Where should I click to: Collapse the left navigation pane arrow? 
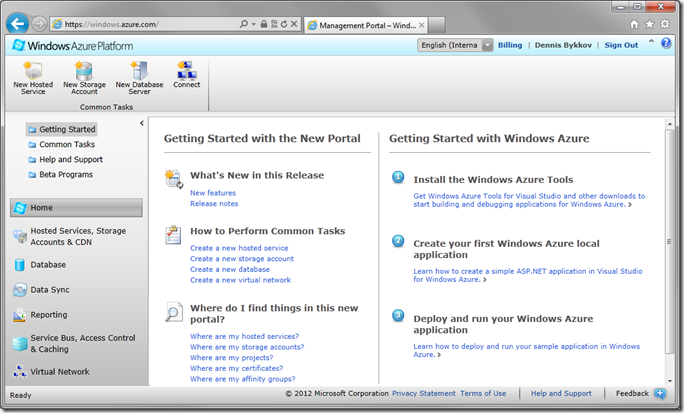tap(141, 123)
